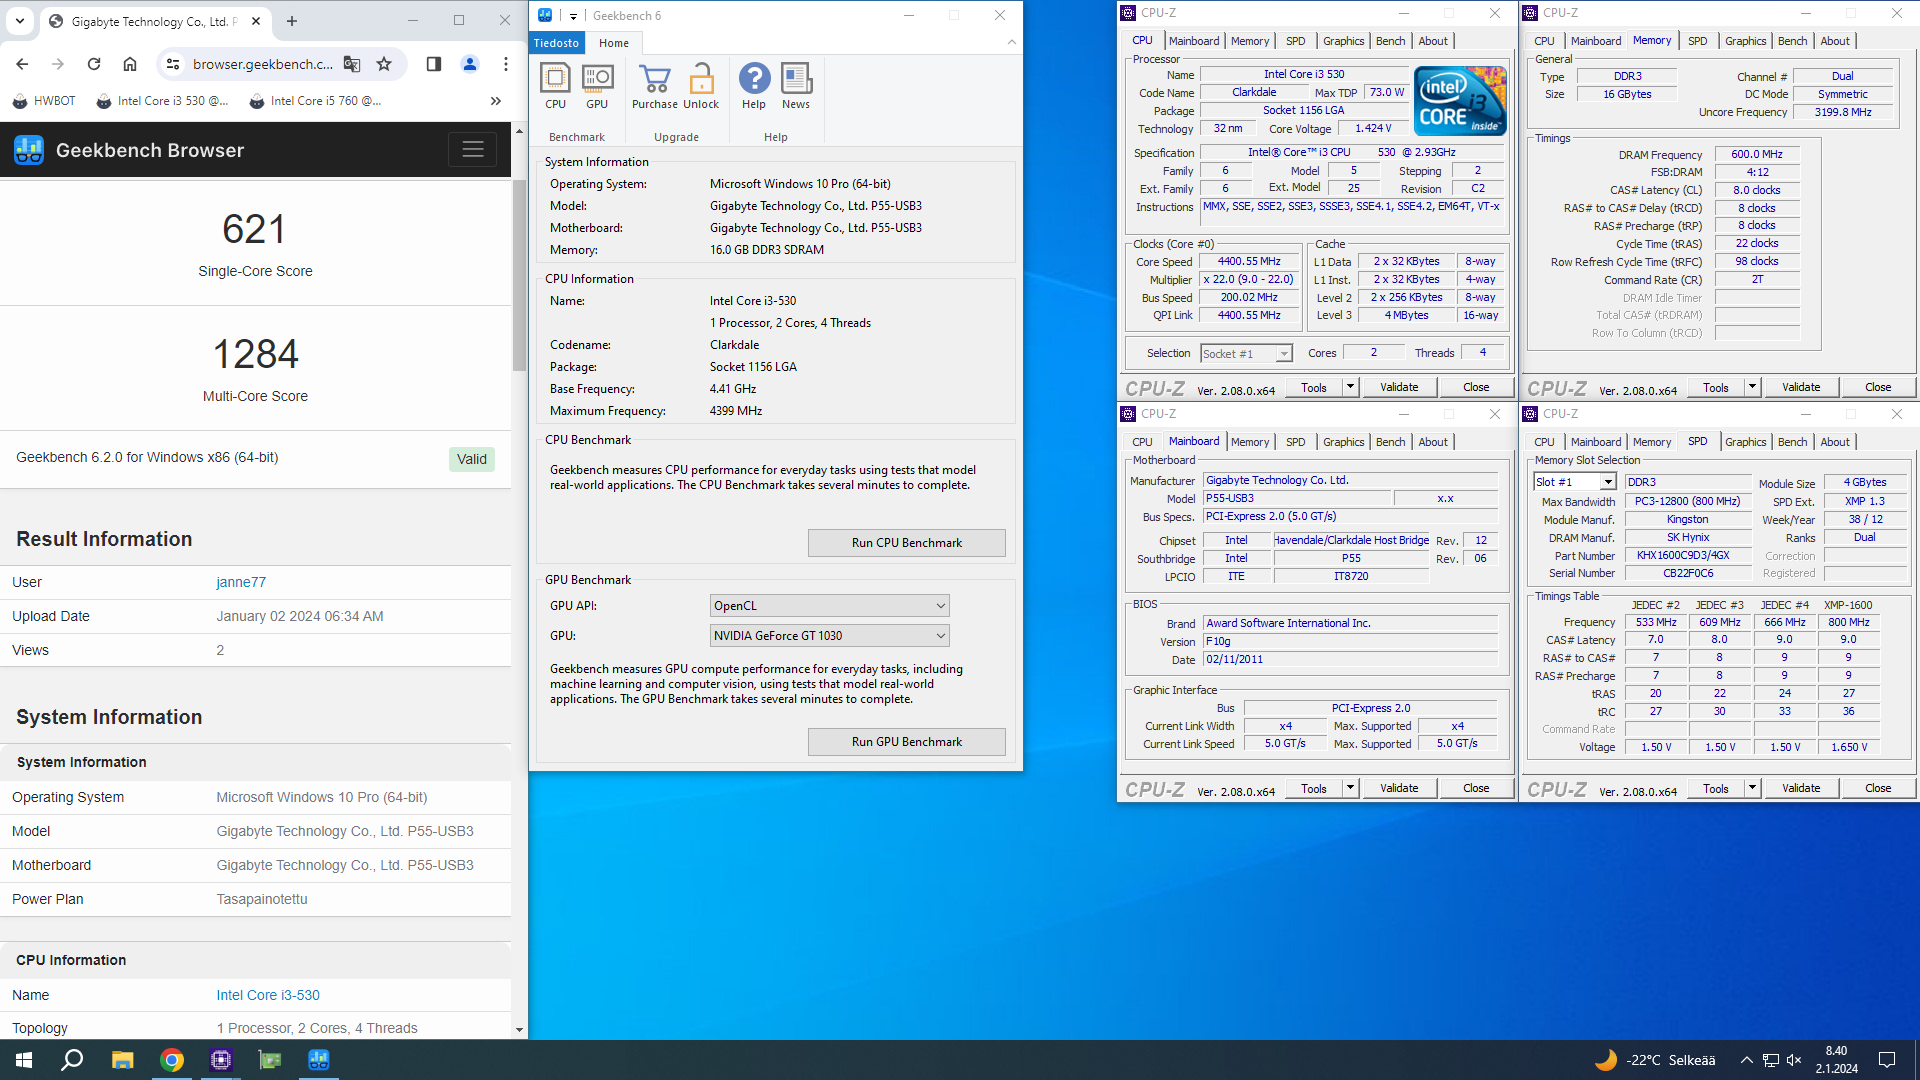Open the Geekbench Browser hamburger menu
1920x1080 pixels.
[473, 150]
